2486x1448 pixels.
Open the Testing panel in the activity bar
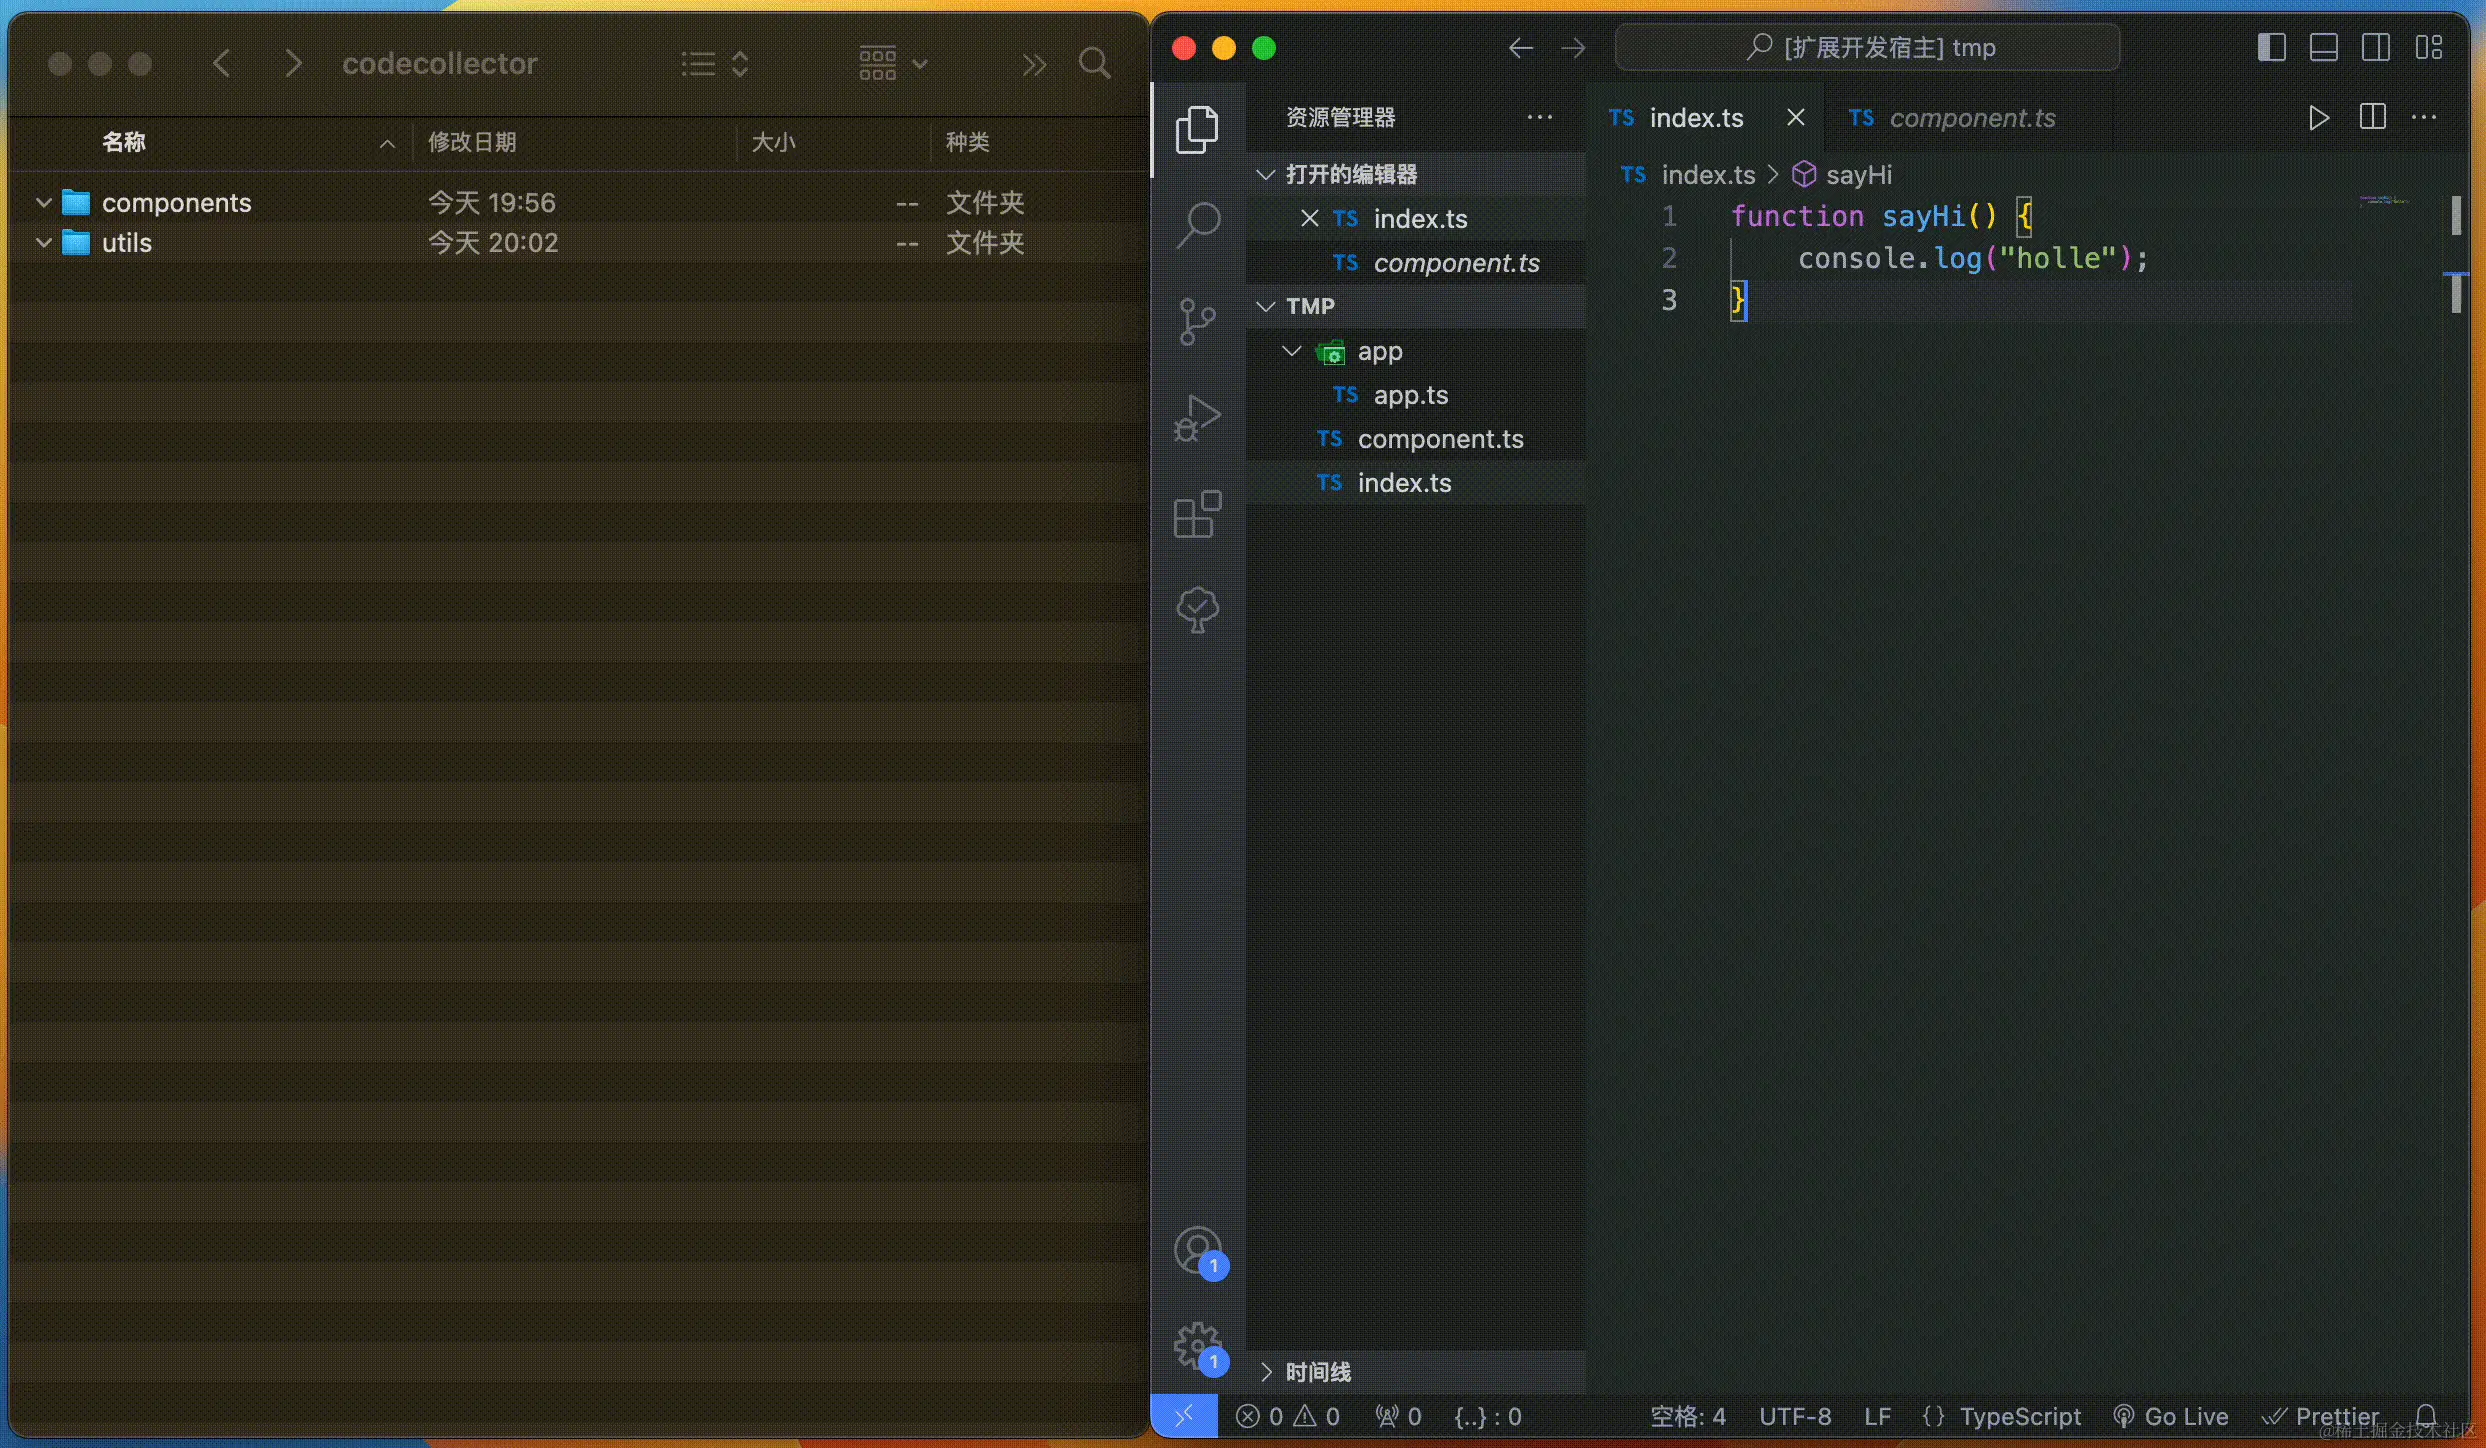1198,610
